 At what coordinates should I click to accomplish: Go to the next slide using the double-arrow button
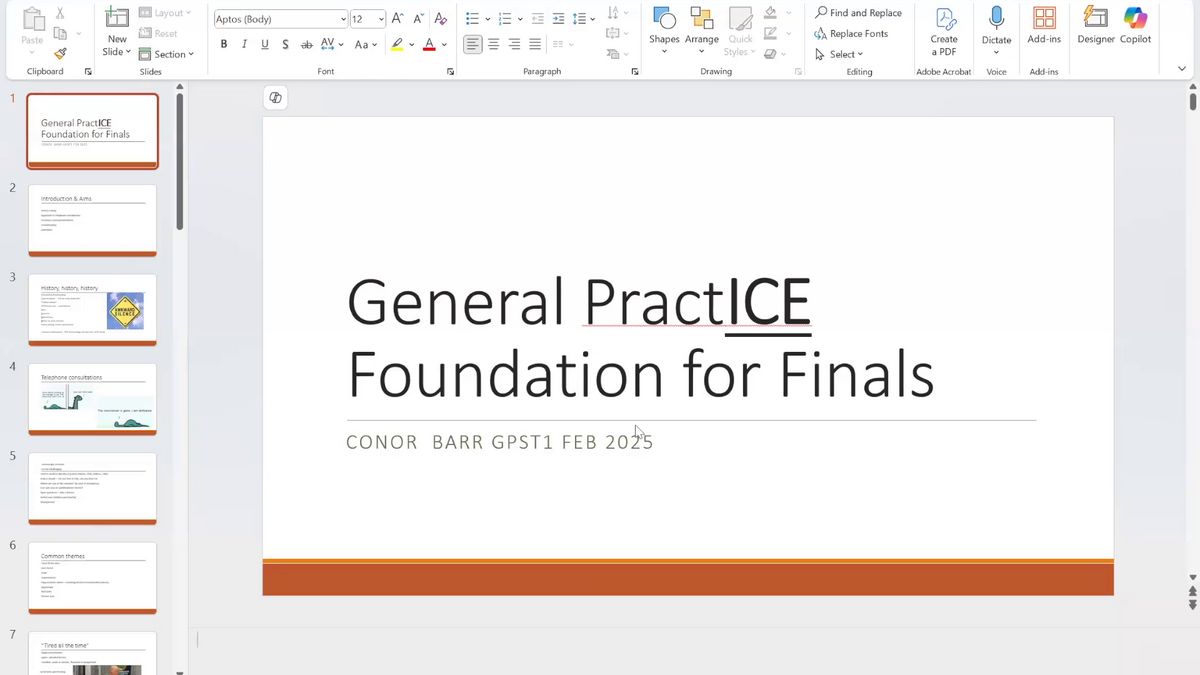pos(1192,604)
